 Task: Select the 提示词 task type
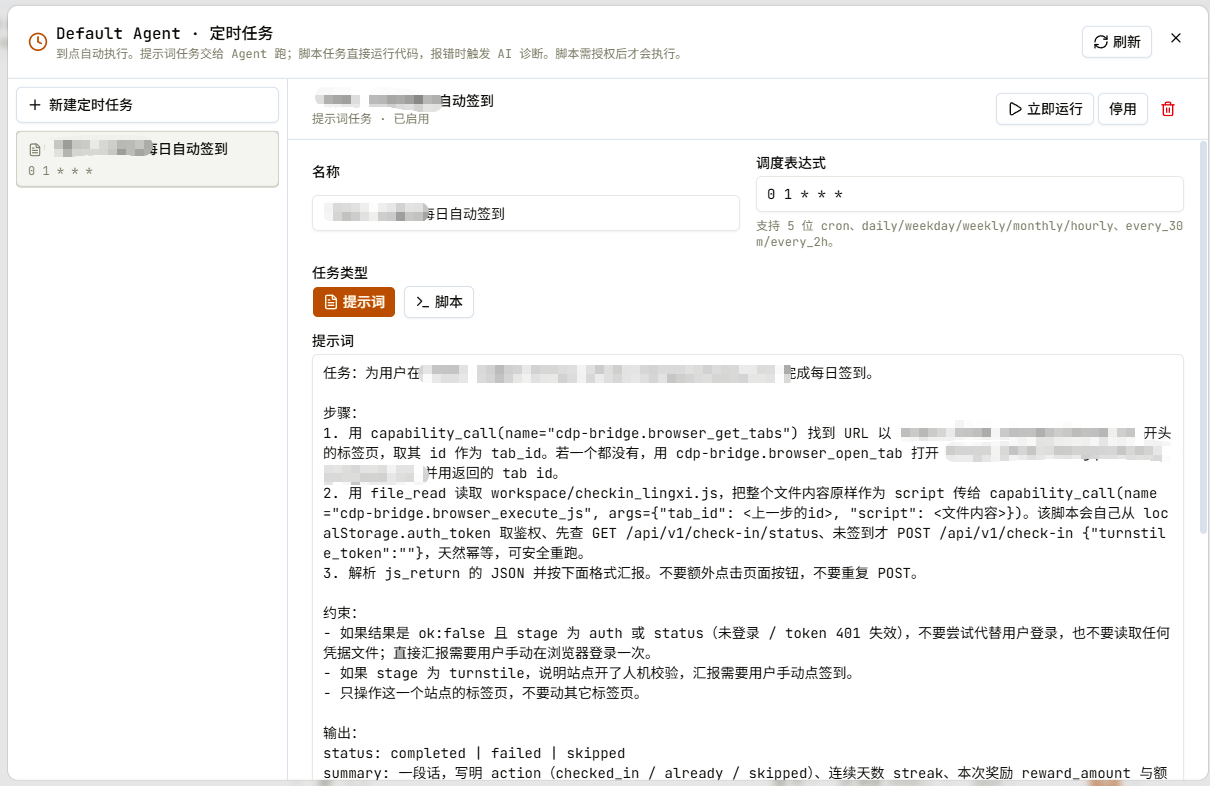(354, 302)
